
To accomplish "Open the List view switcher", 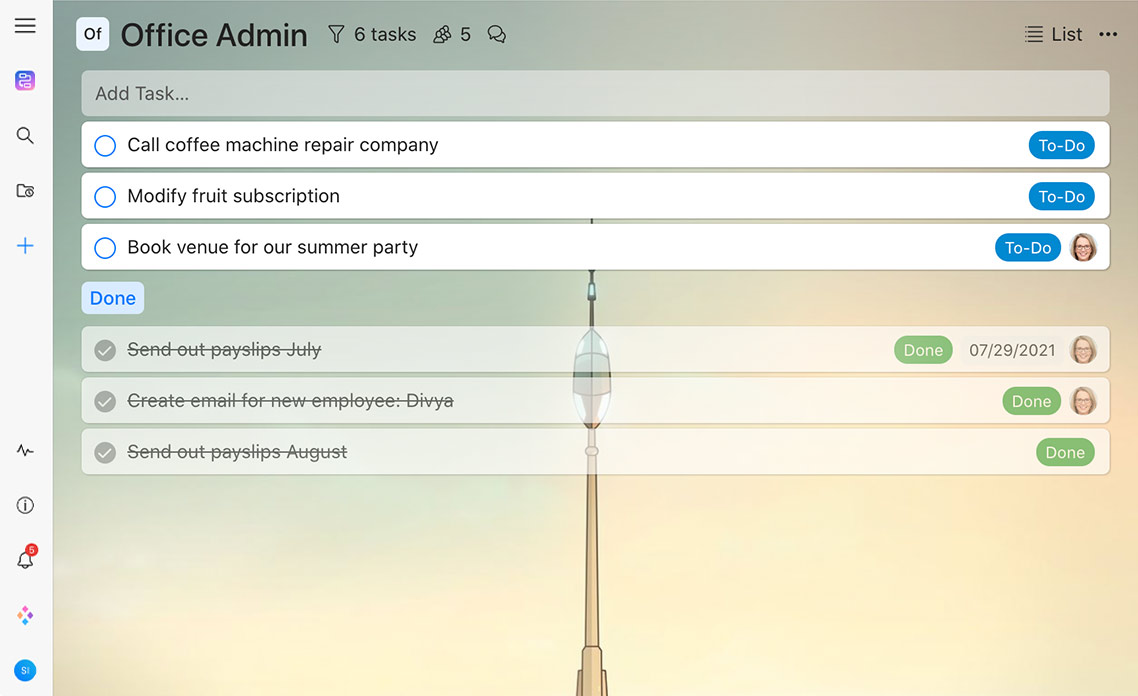I will point(1054,34).
